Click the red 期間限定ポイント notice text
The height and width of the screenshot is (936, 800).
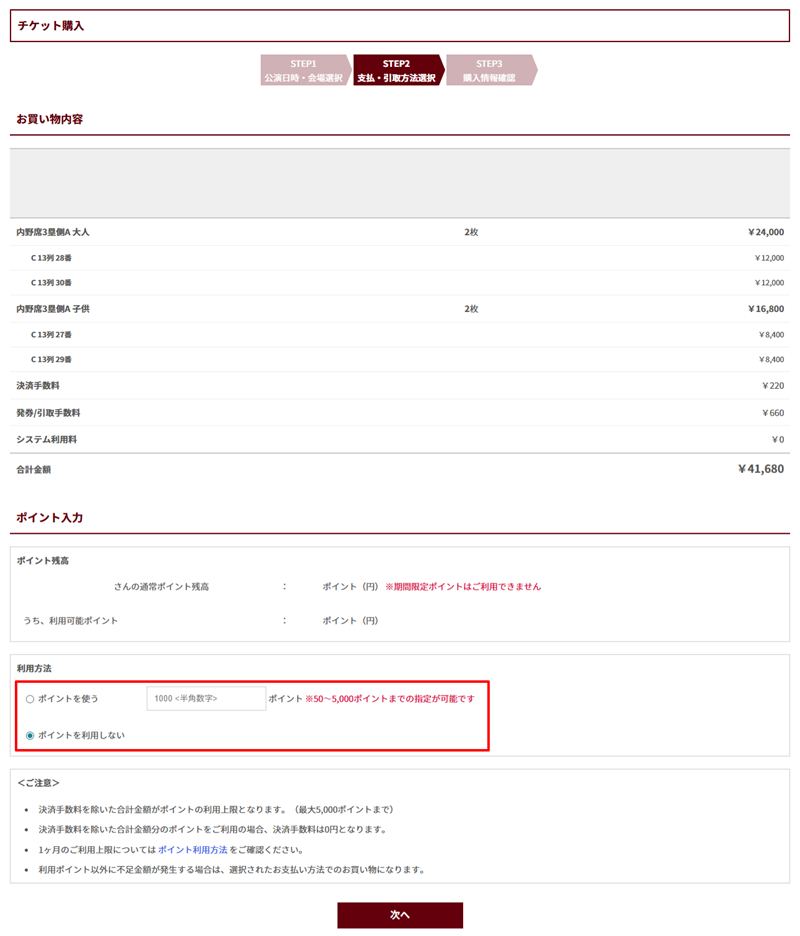click(462, 586)
